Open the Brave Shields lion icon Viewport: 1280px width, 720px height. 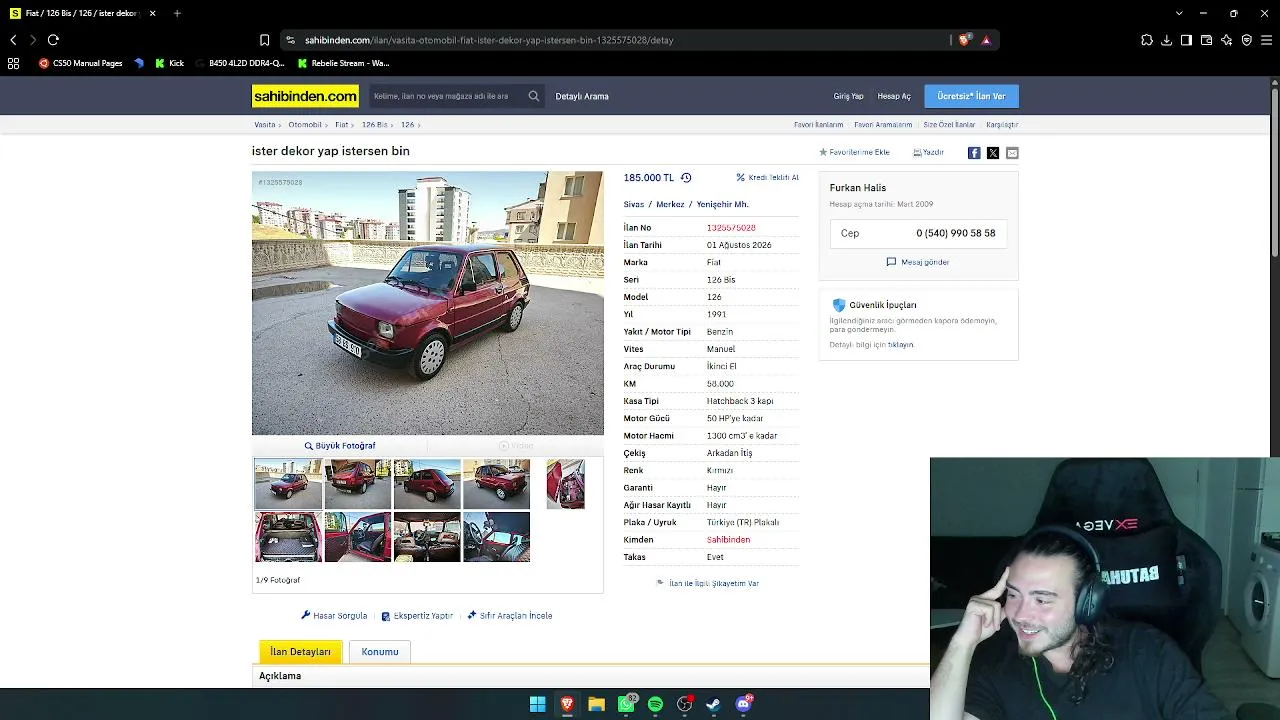(x=964, y=40)
